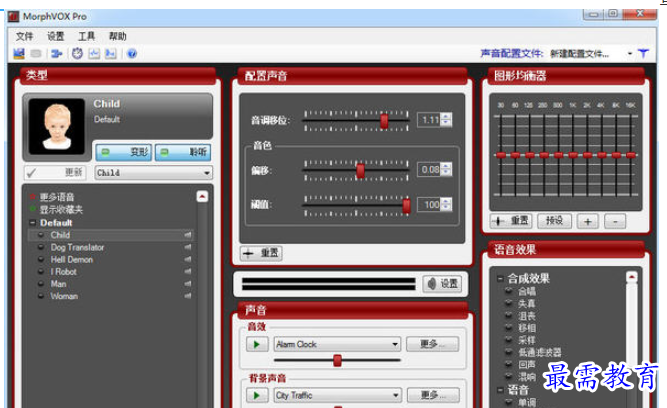Collapse the 语音 (voice) effects group

pyautogui.click(x=500, y=390)
